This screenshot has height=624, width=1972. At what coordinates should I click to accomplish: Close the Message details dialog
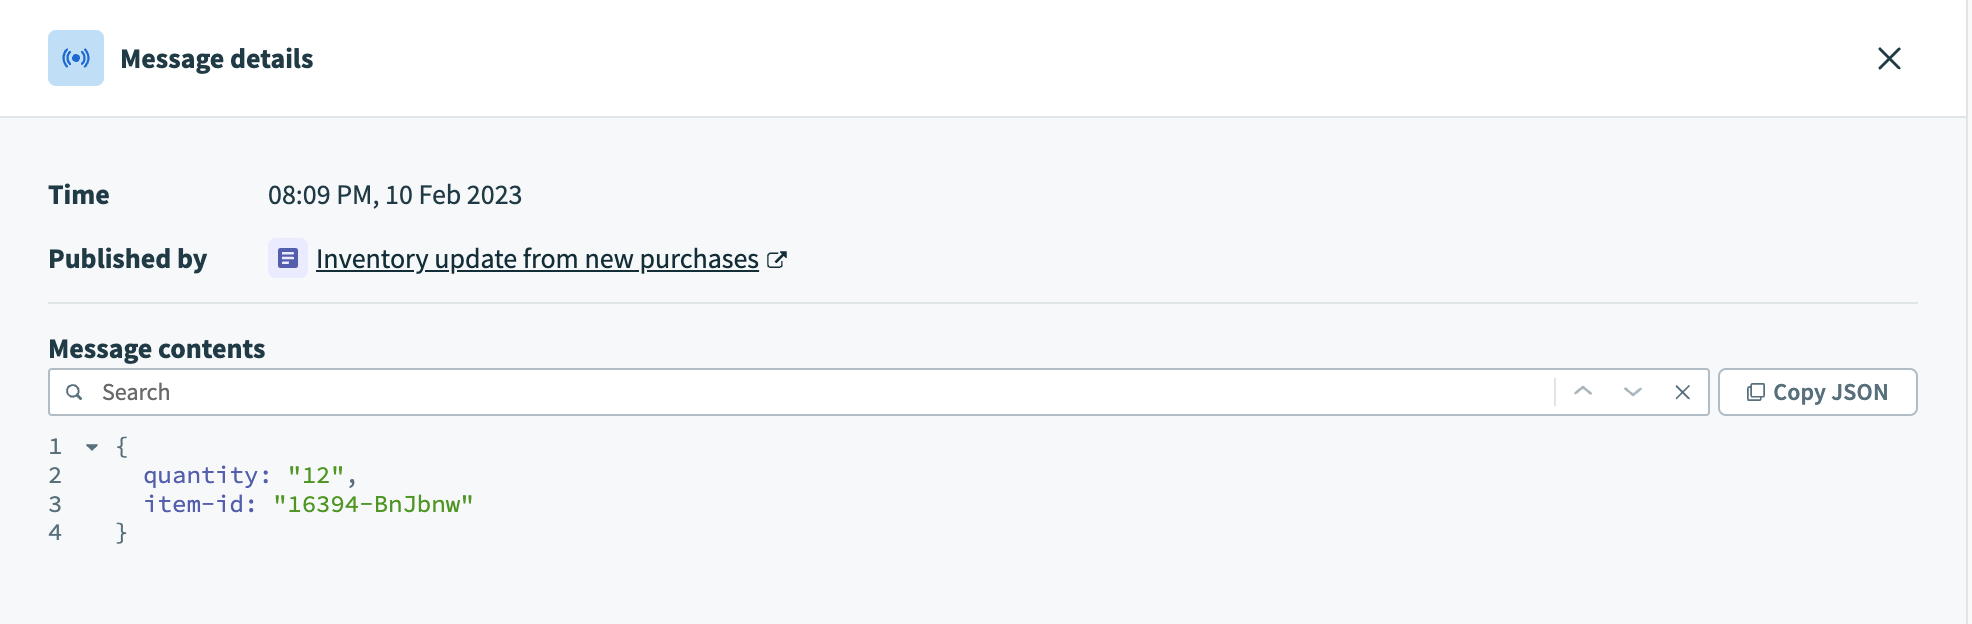coord(1891,58)
